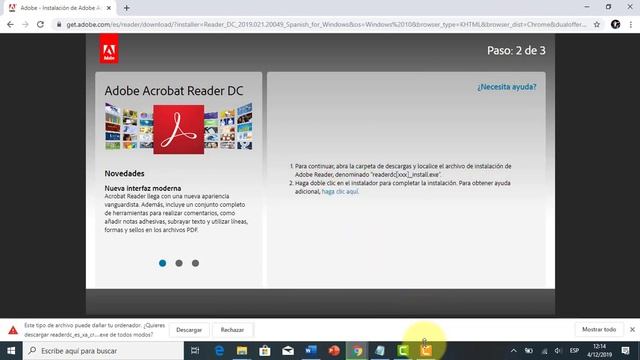Open the Windows Start menu
Image resolution: width=640 pixels, height=360 pixels.
[11, 351]
